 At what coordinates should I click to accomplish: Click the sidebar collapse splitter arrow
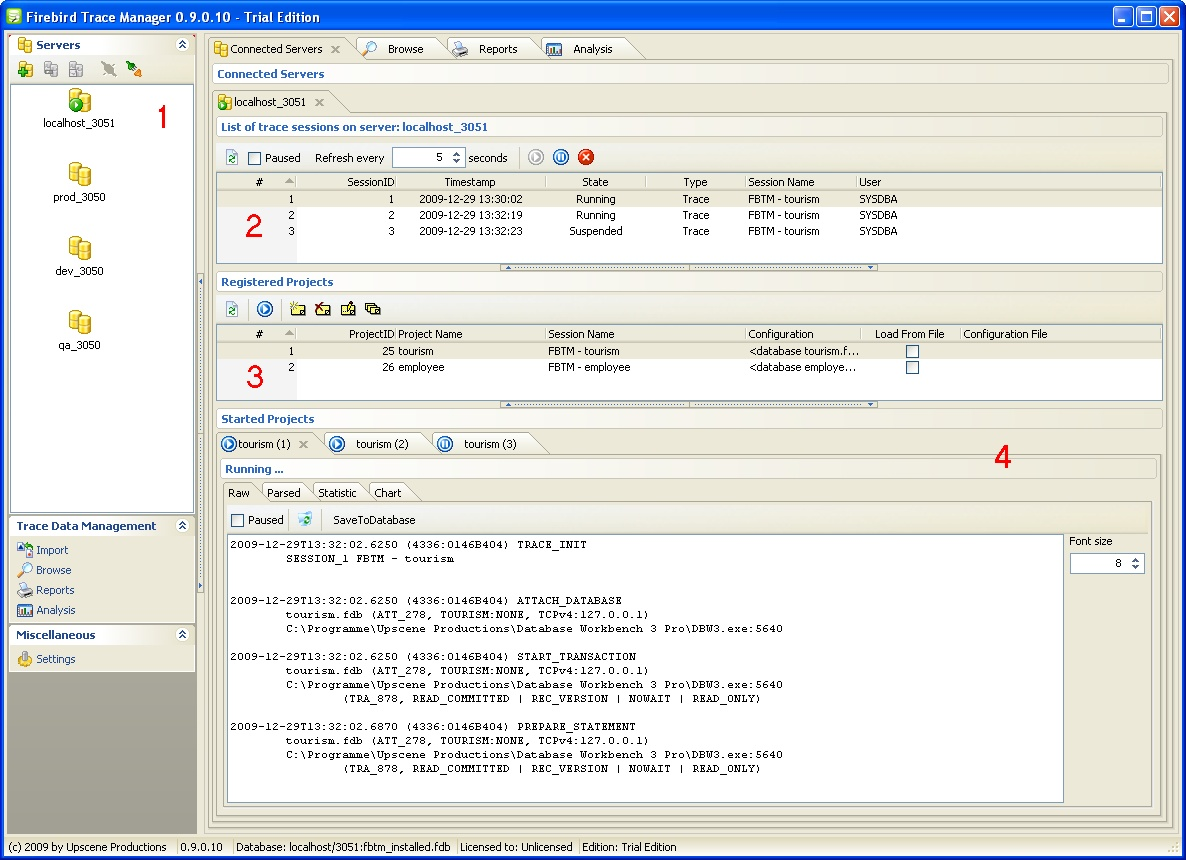[200, 281]
